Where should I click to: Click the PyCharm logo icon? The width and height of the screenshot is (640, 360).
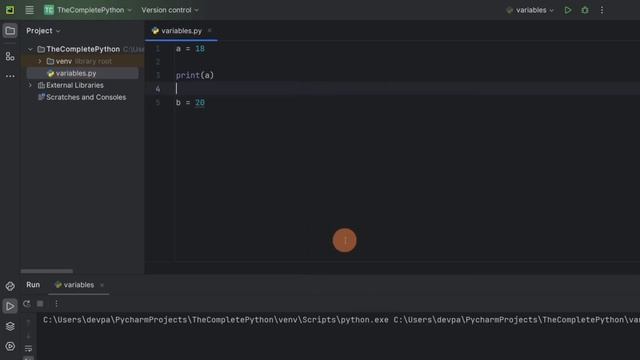(10, 10)
